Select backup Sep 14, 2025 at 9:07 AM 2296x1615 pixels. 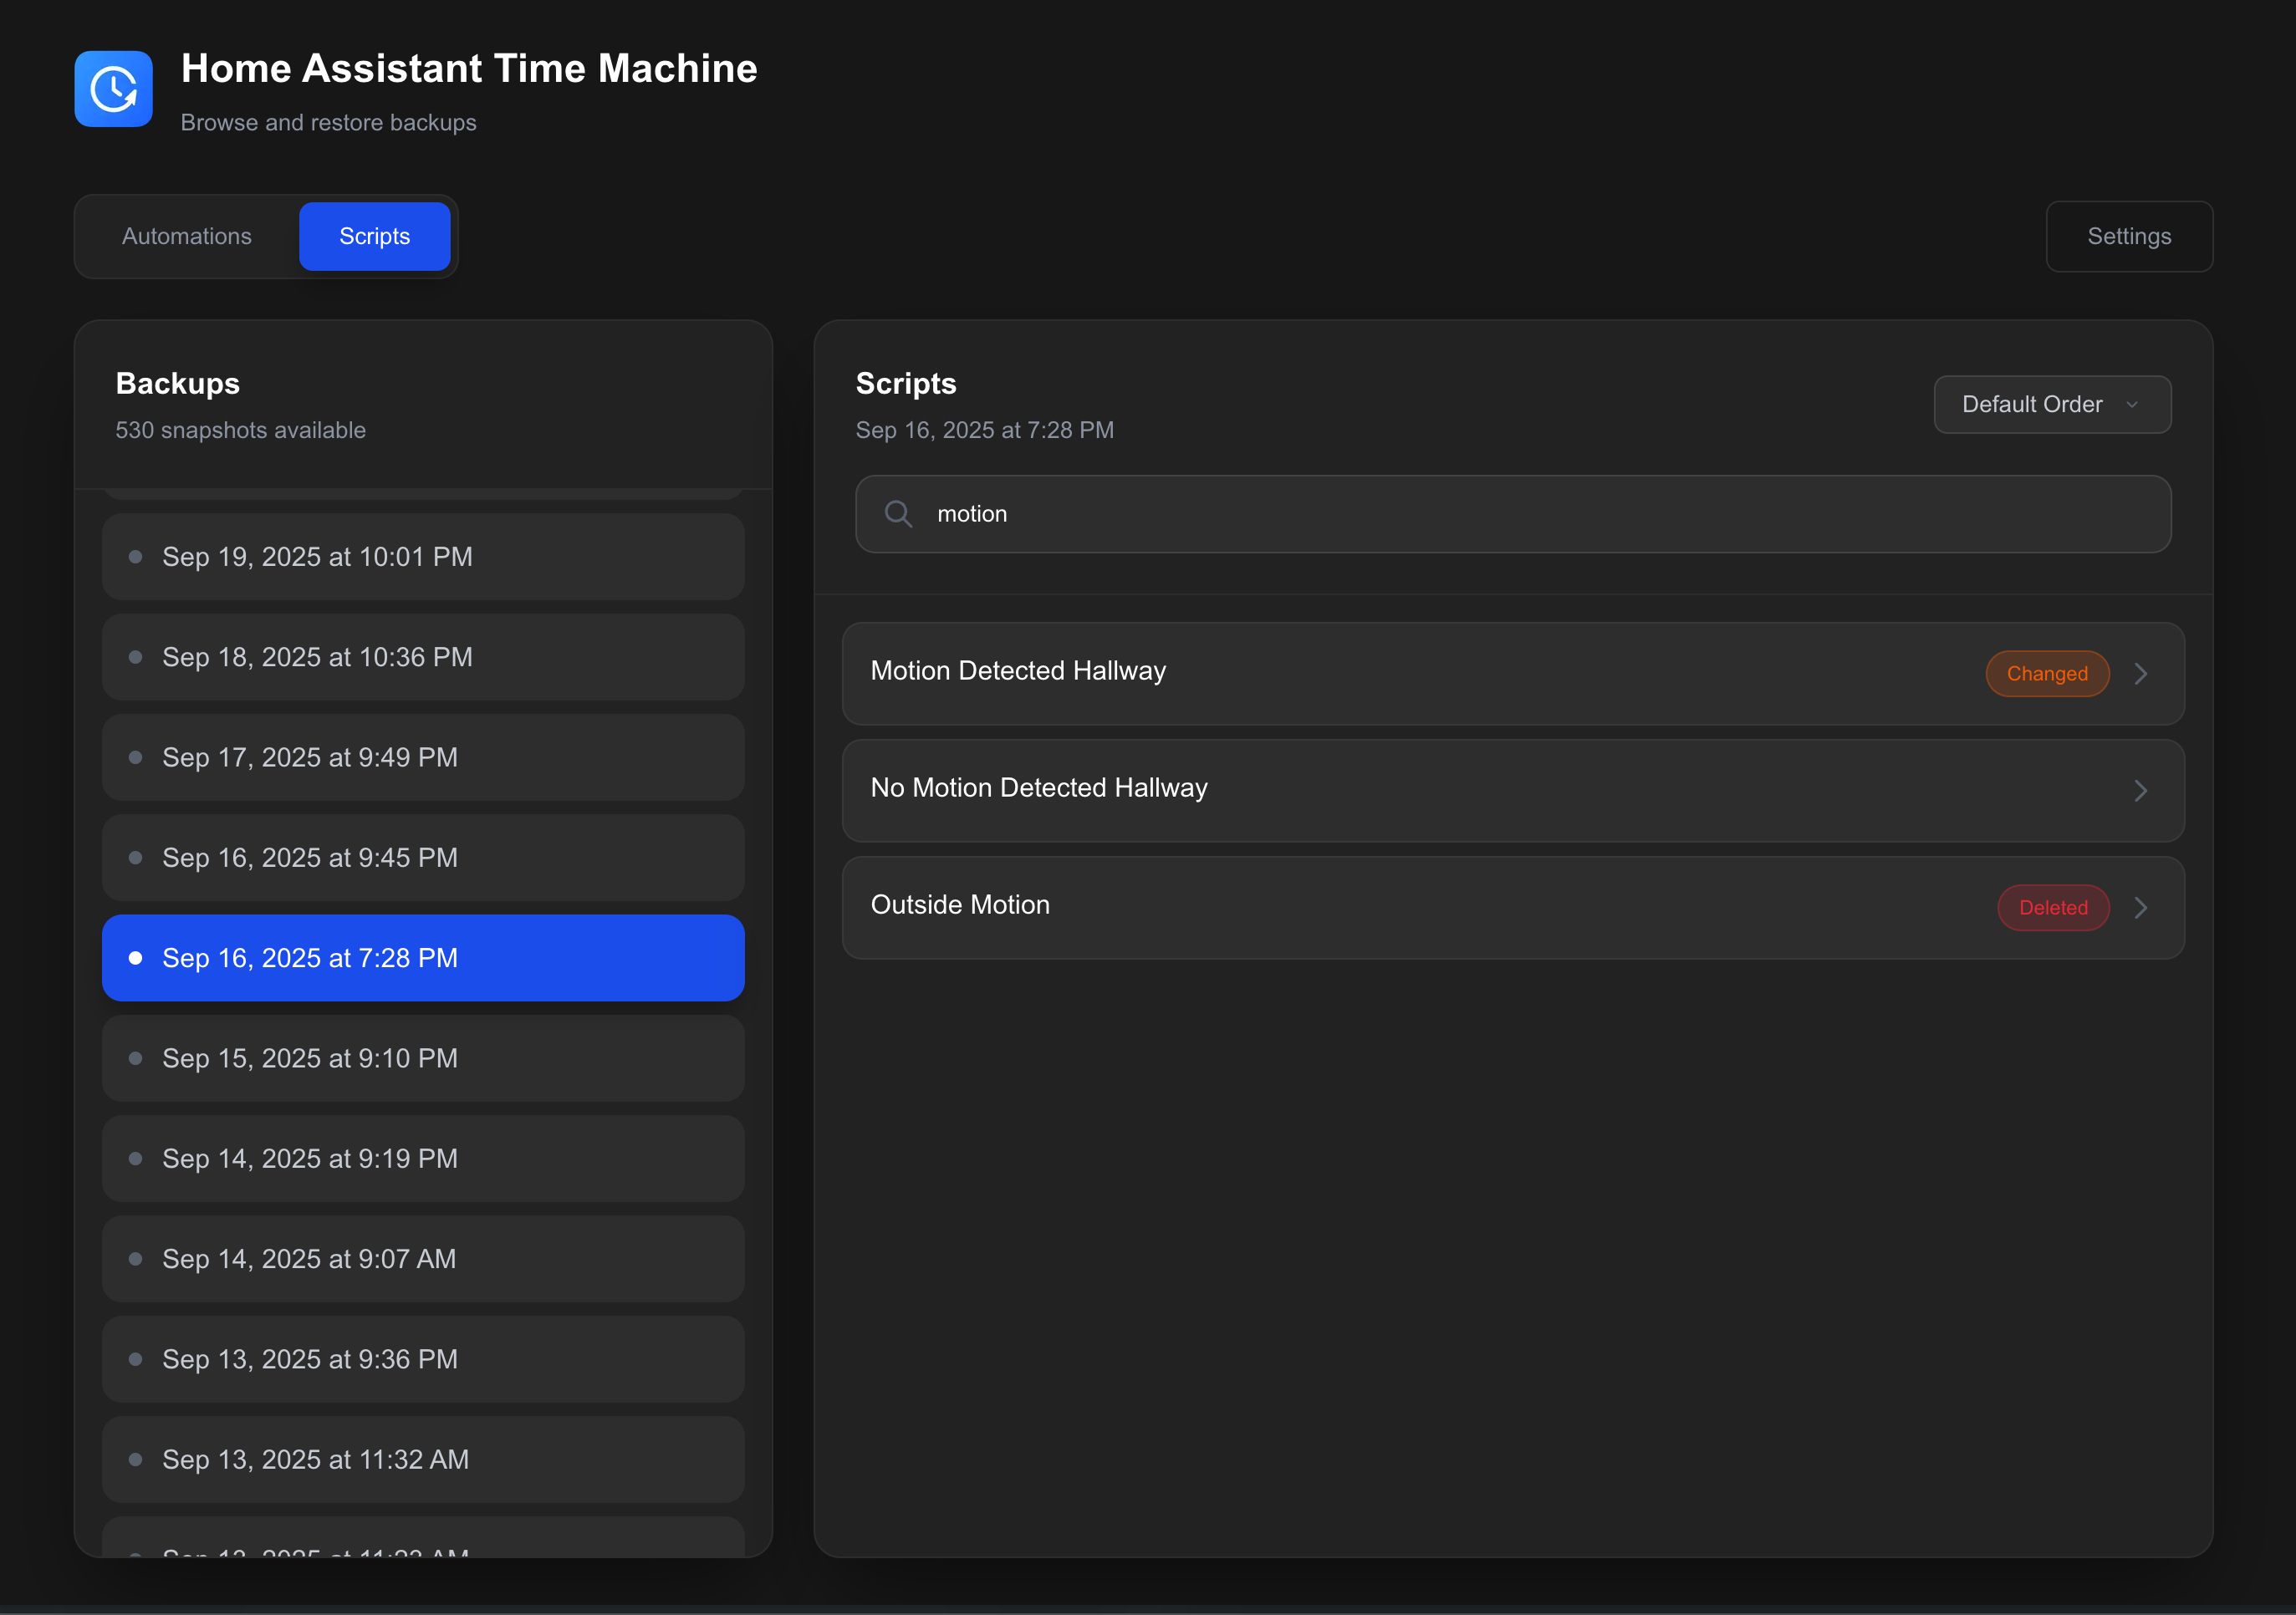[x=423, y=1259]
